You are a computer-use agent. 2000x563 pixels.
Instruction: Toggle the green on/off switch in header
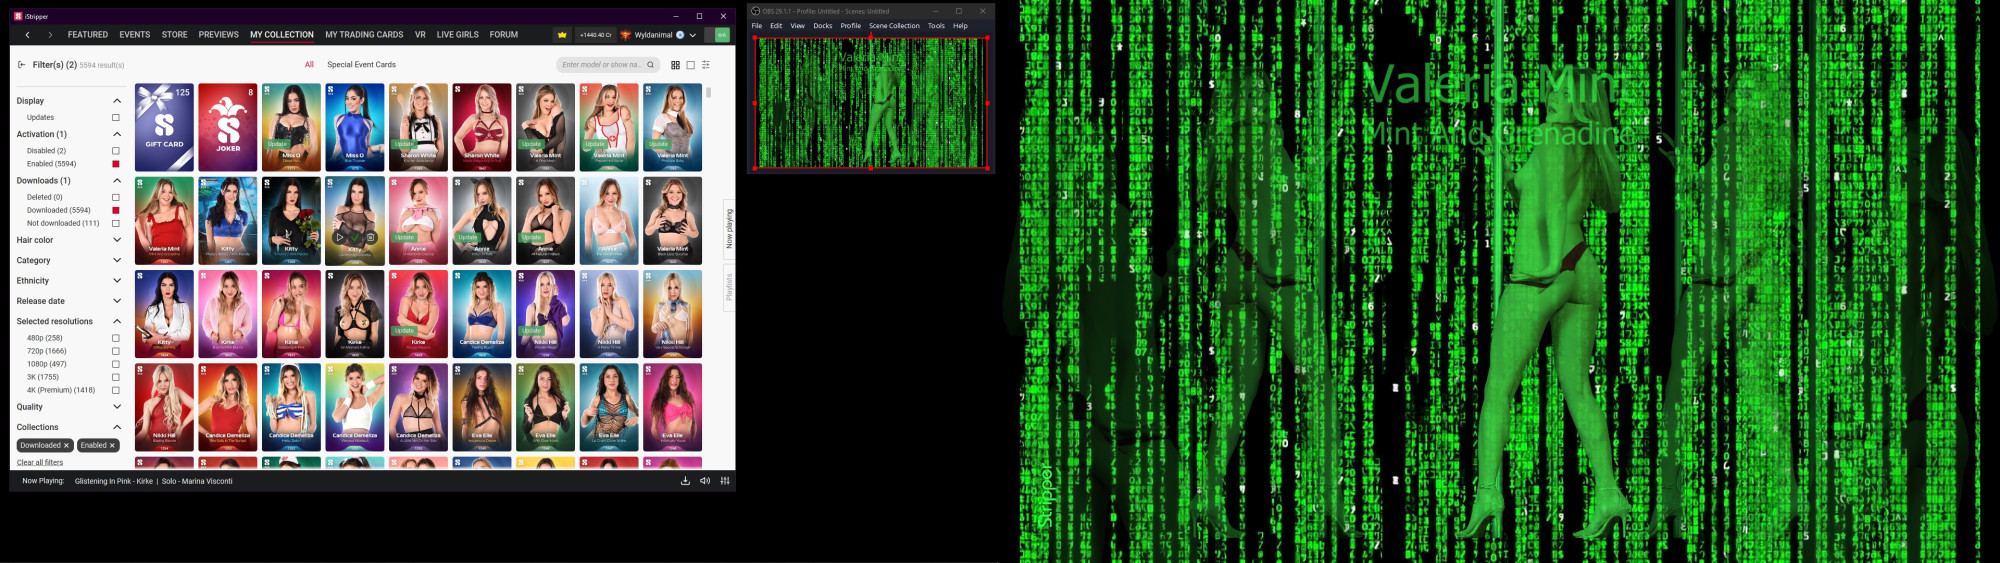[717, 35]
